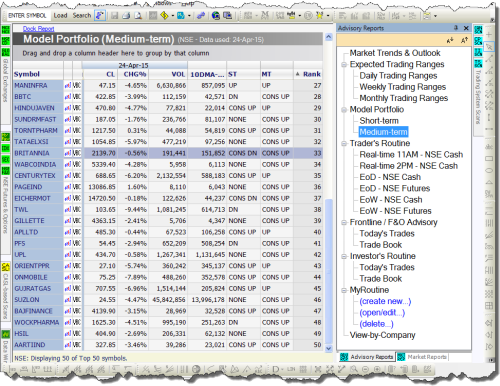The image size is (500, 386).
Task: Click the EICHERMOT symbol cell
Action: click(38, 198)
